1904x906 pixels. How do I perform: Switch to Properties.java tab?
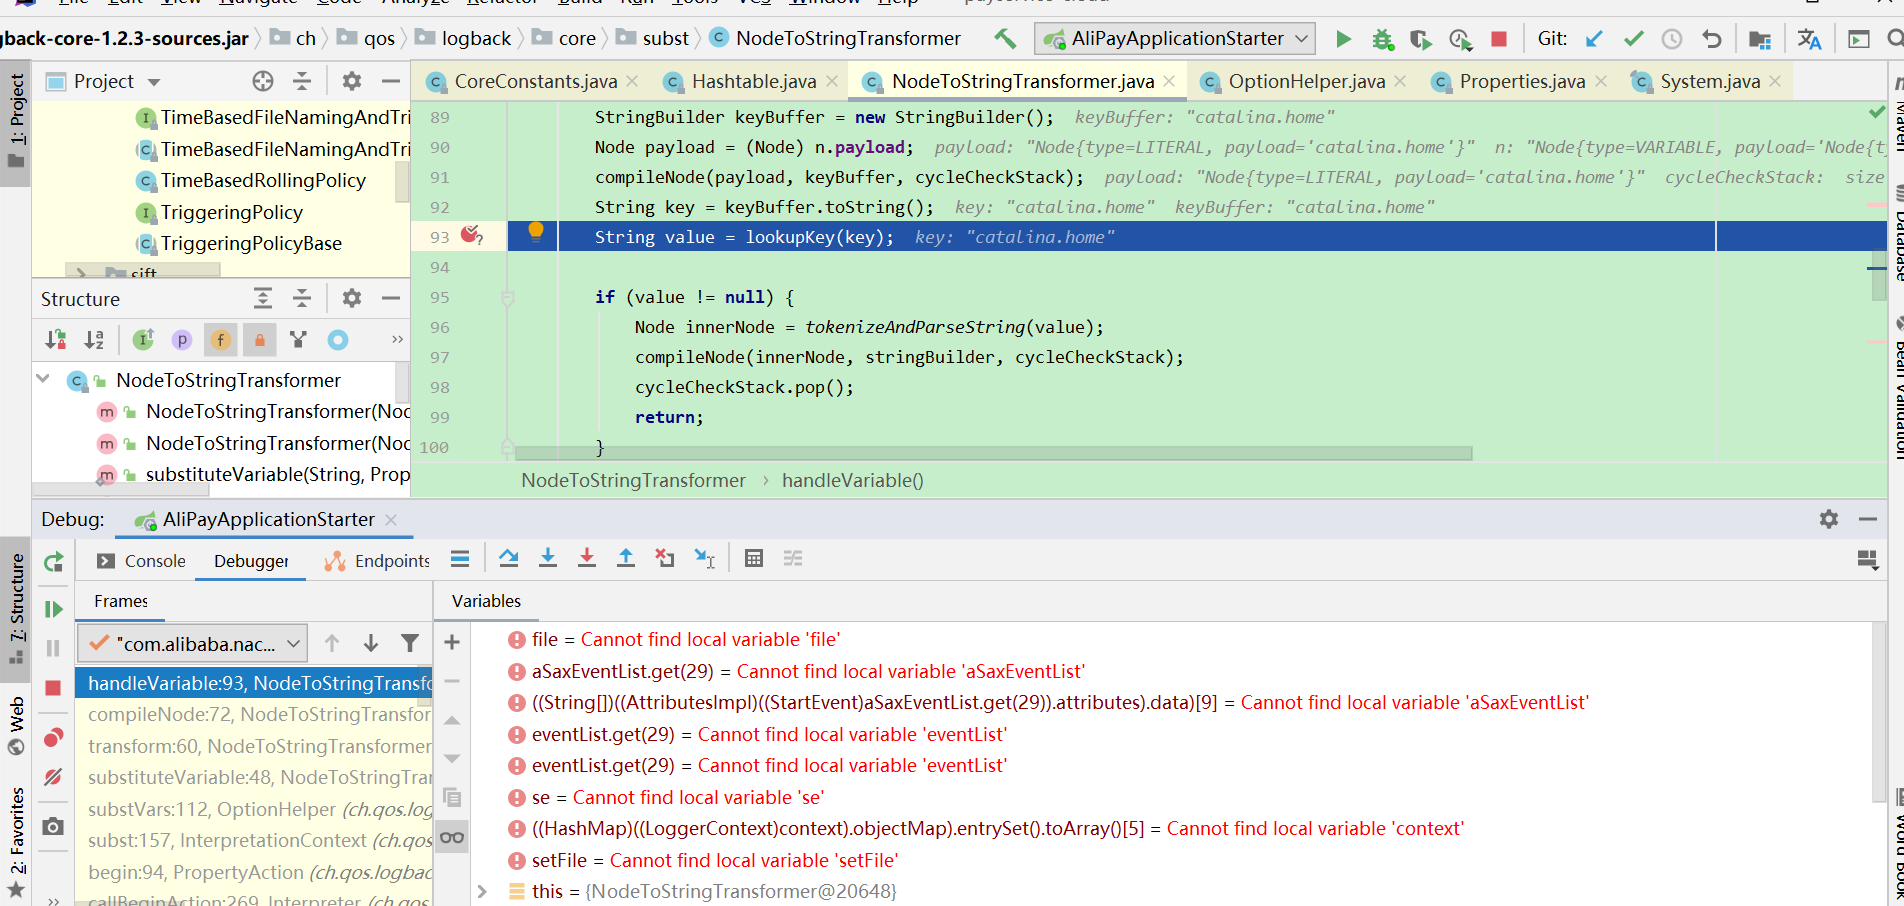tap(1522, 81)
